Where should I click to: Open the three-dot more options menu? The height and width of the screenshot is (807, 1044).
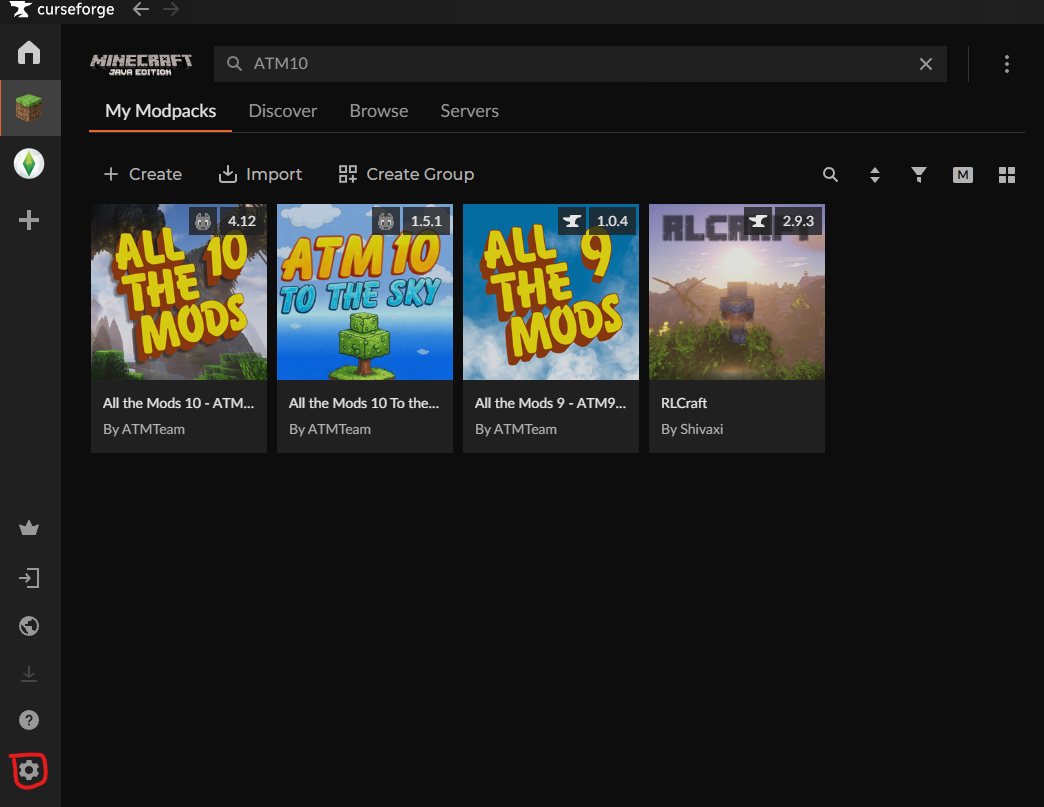click(1006, 64)
